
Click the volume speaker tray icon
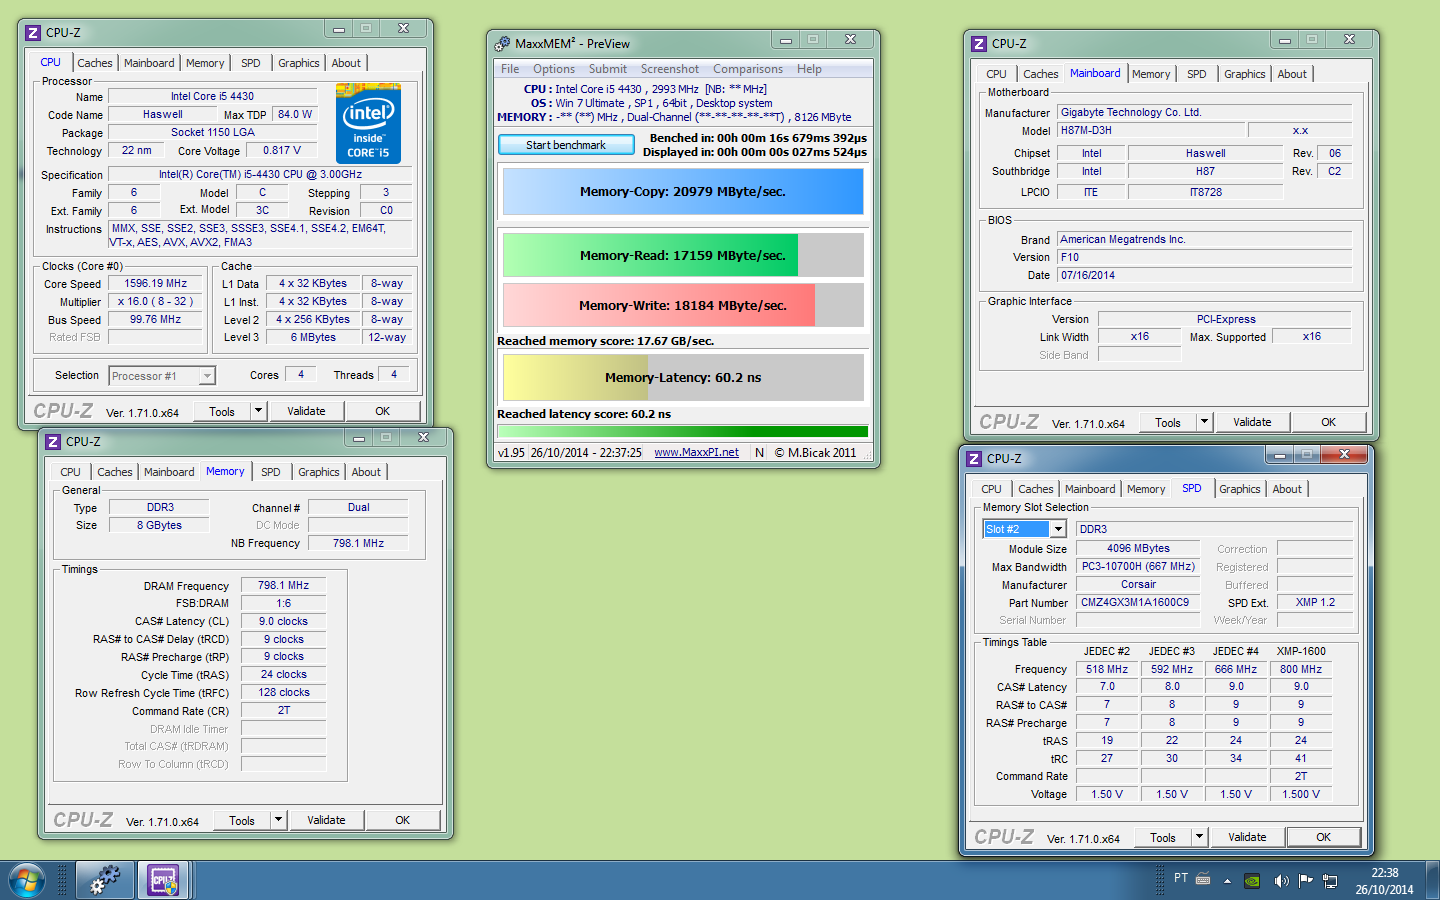[1280, 881]
